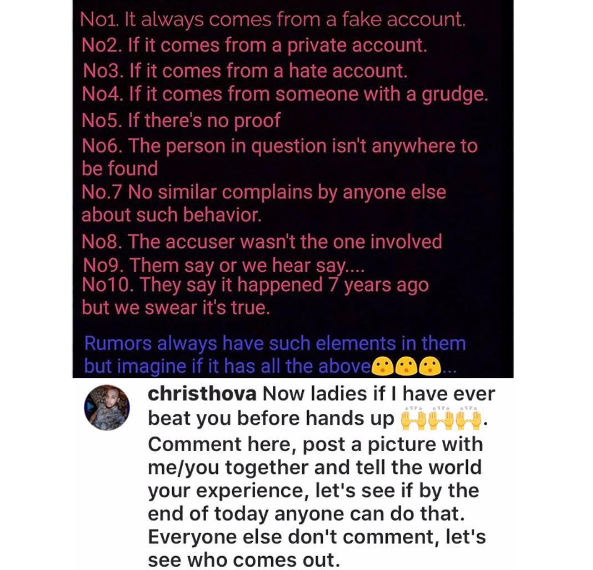Viewport: 593px width, 570px height.
Task: Select the 'No5. If there's no proof' line
Action: [x=181, y=120]
